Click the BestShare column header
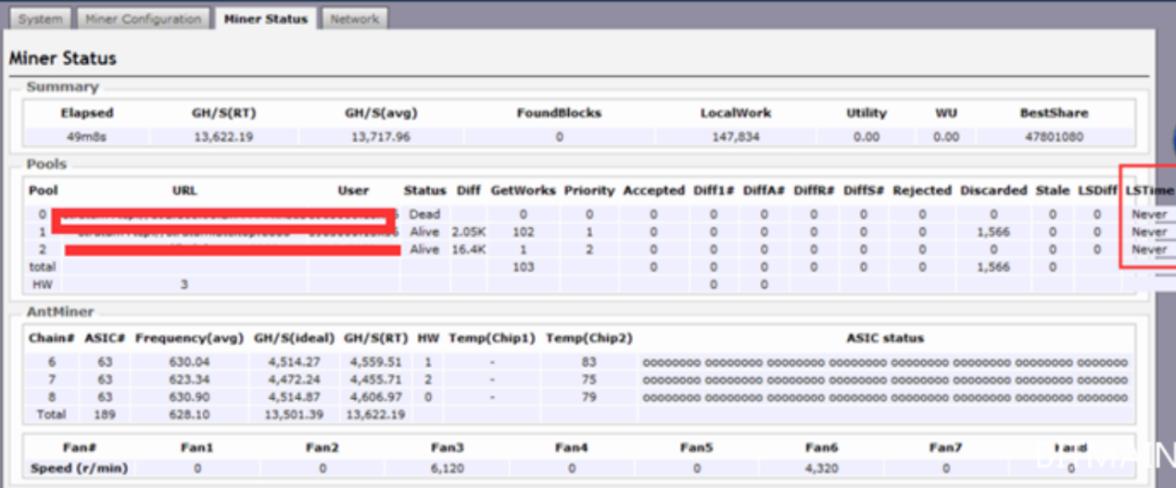Image resolution: width=1176 pixels, height=488 pixels. (x=1054, y=113)
